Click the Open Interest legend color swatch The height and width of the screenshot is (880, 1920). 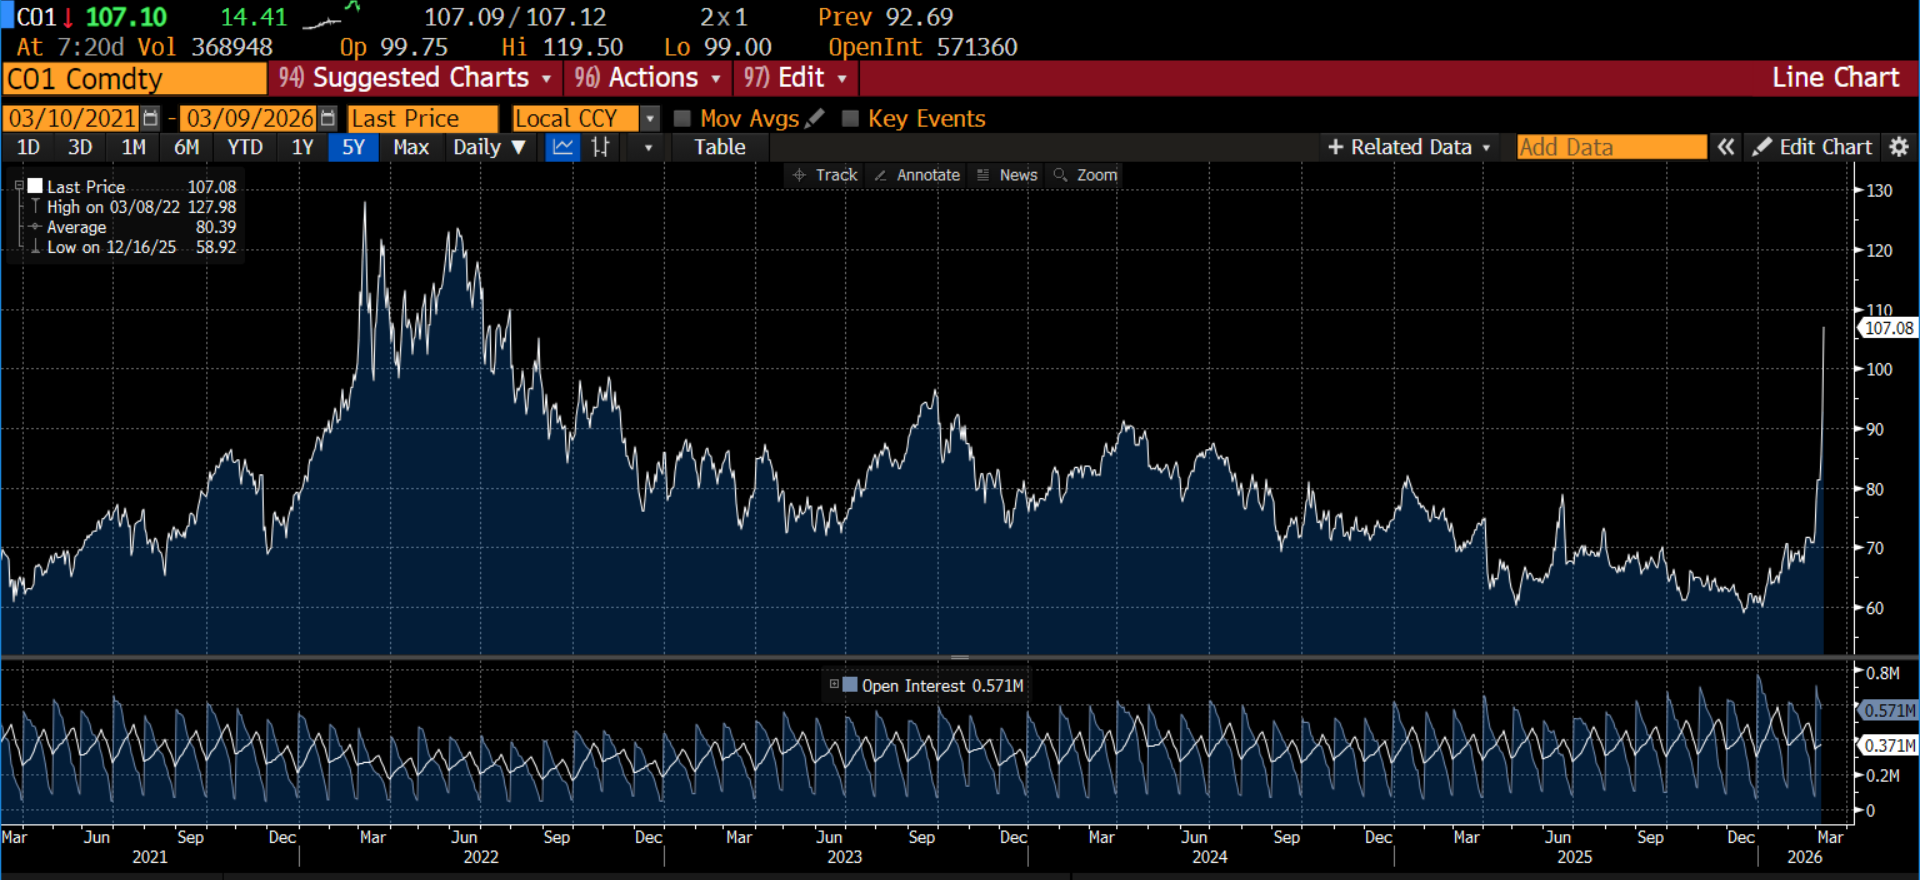click(850, 685)
